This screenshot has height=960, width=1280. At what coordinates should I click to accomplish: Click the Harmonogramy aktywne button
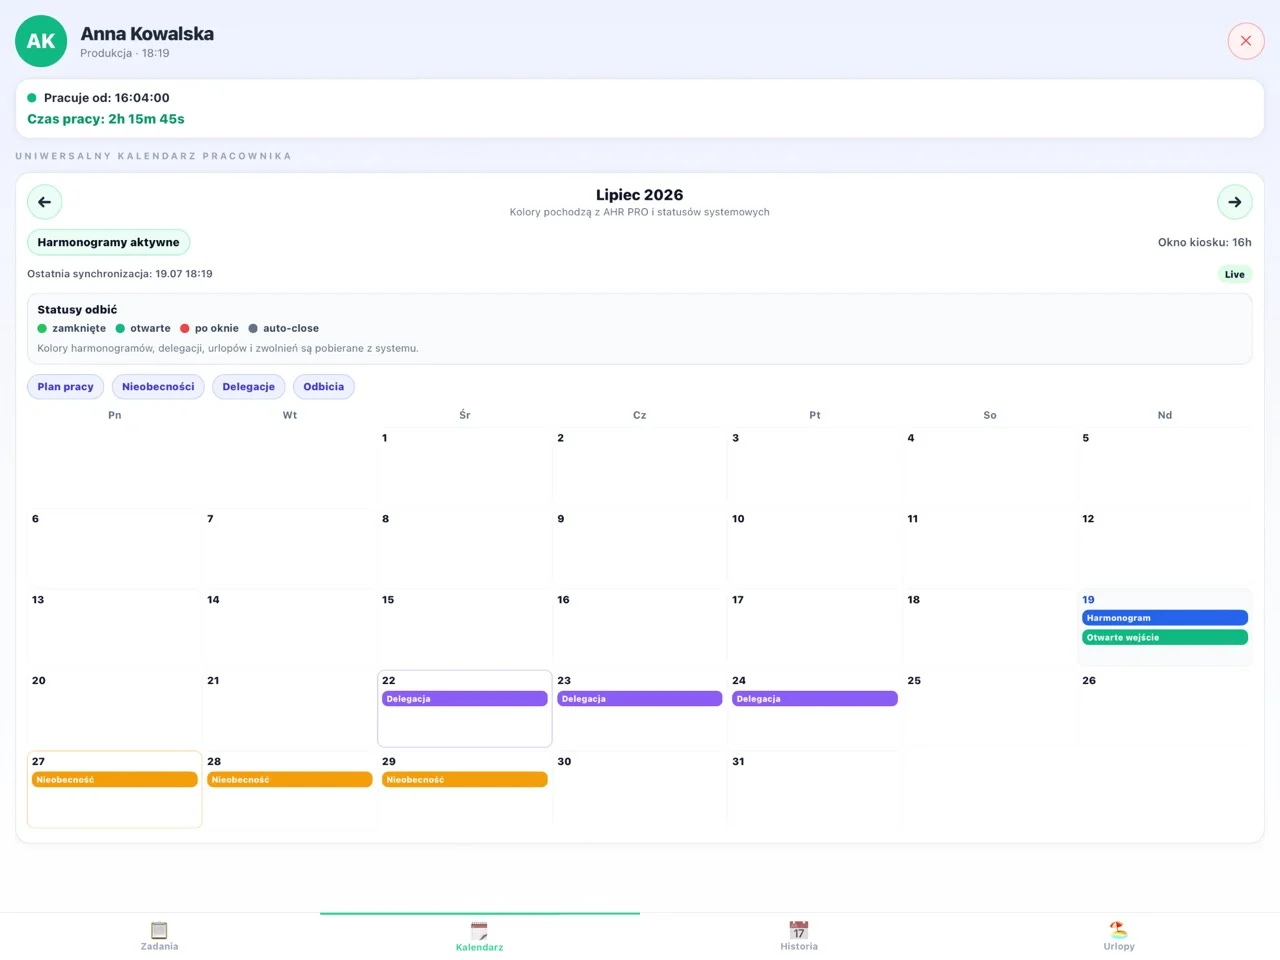[x=108, y=242]
